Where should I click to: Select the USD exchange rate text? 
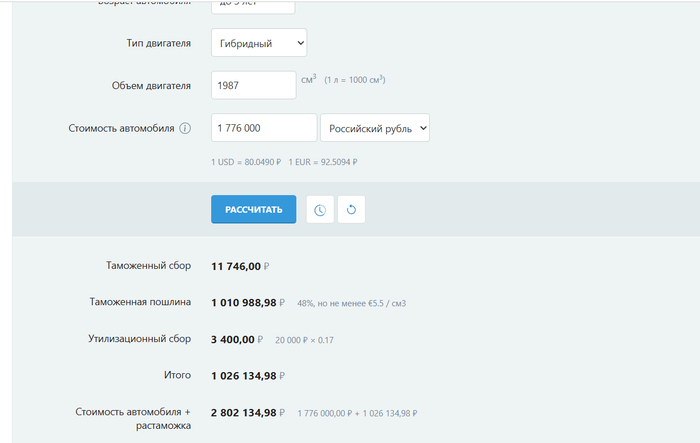click(x=246, y=162)
